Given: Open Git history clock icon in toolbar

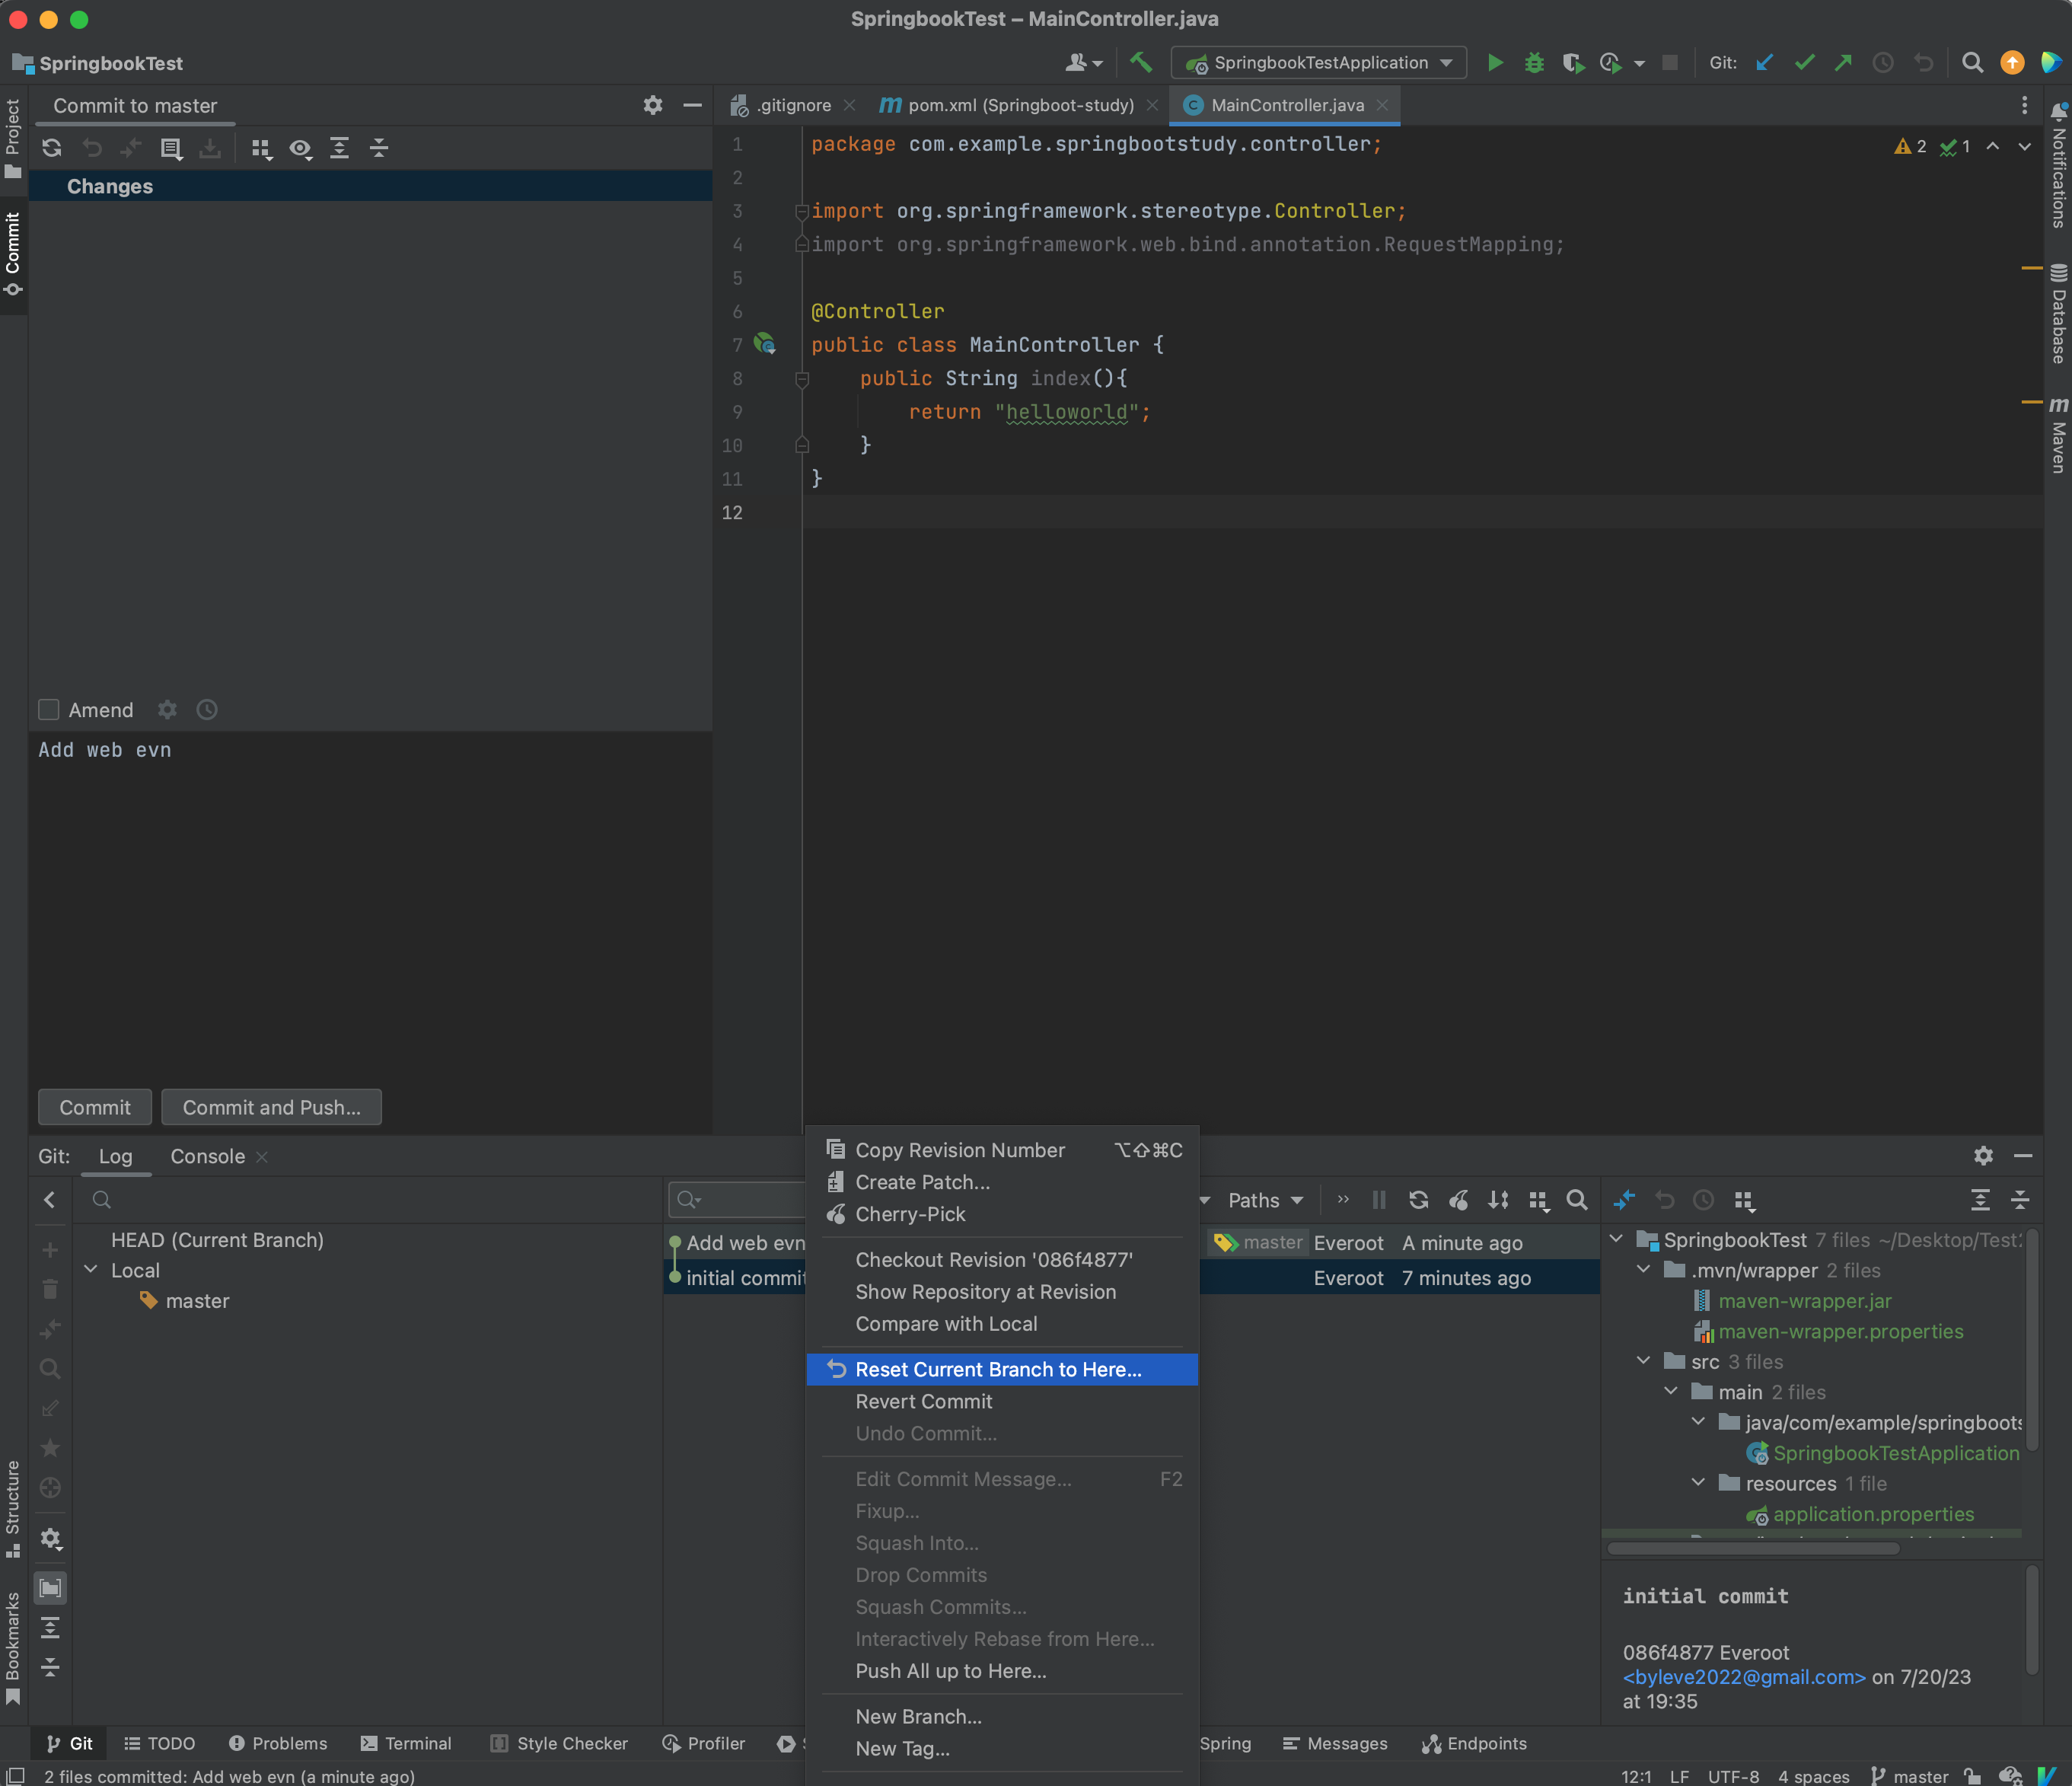Looking at the screenshot, I should (1882, 63).
